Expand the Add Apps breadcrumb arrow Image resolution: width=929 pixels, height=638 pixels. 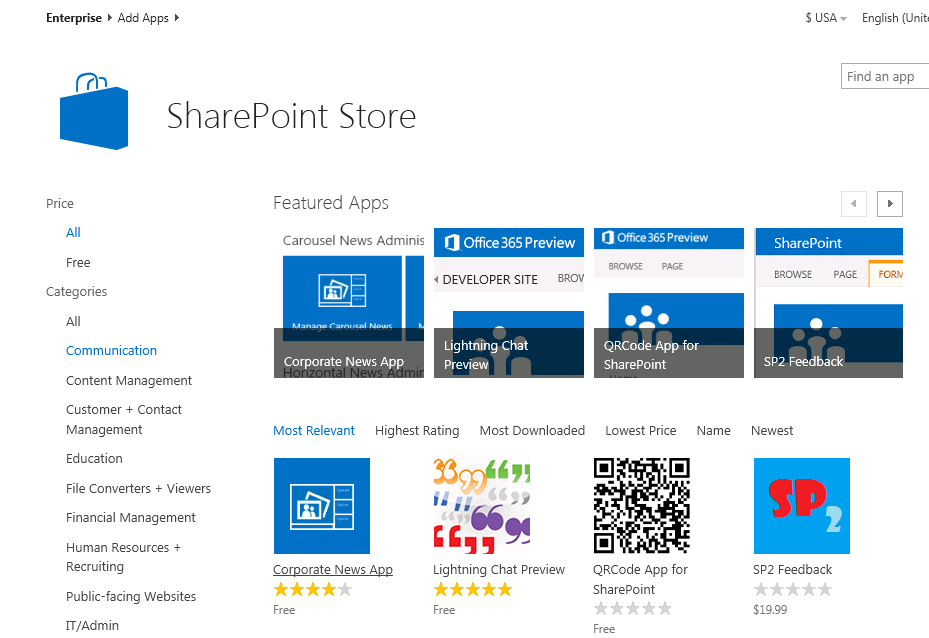click(x=177, y=18)
